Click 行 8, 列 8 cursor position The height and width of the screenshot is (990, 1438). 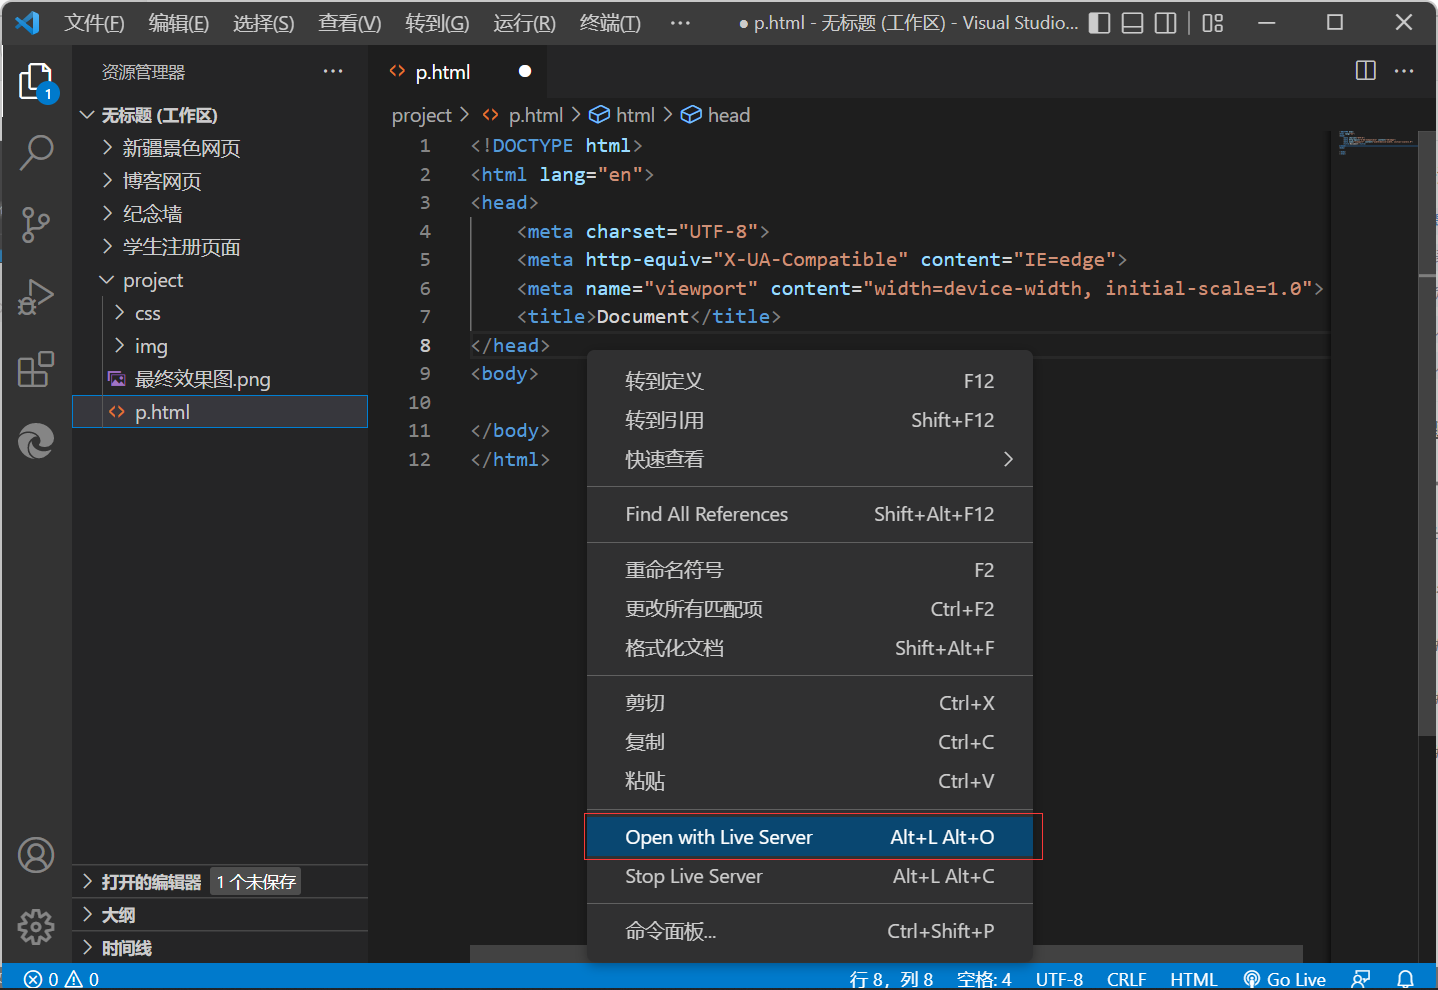[x=891, y=979]
